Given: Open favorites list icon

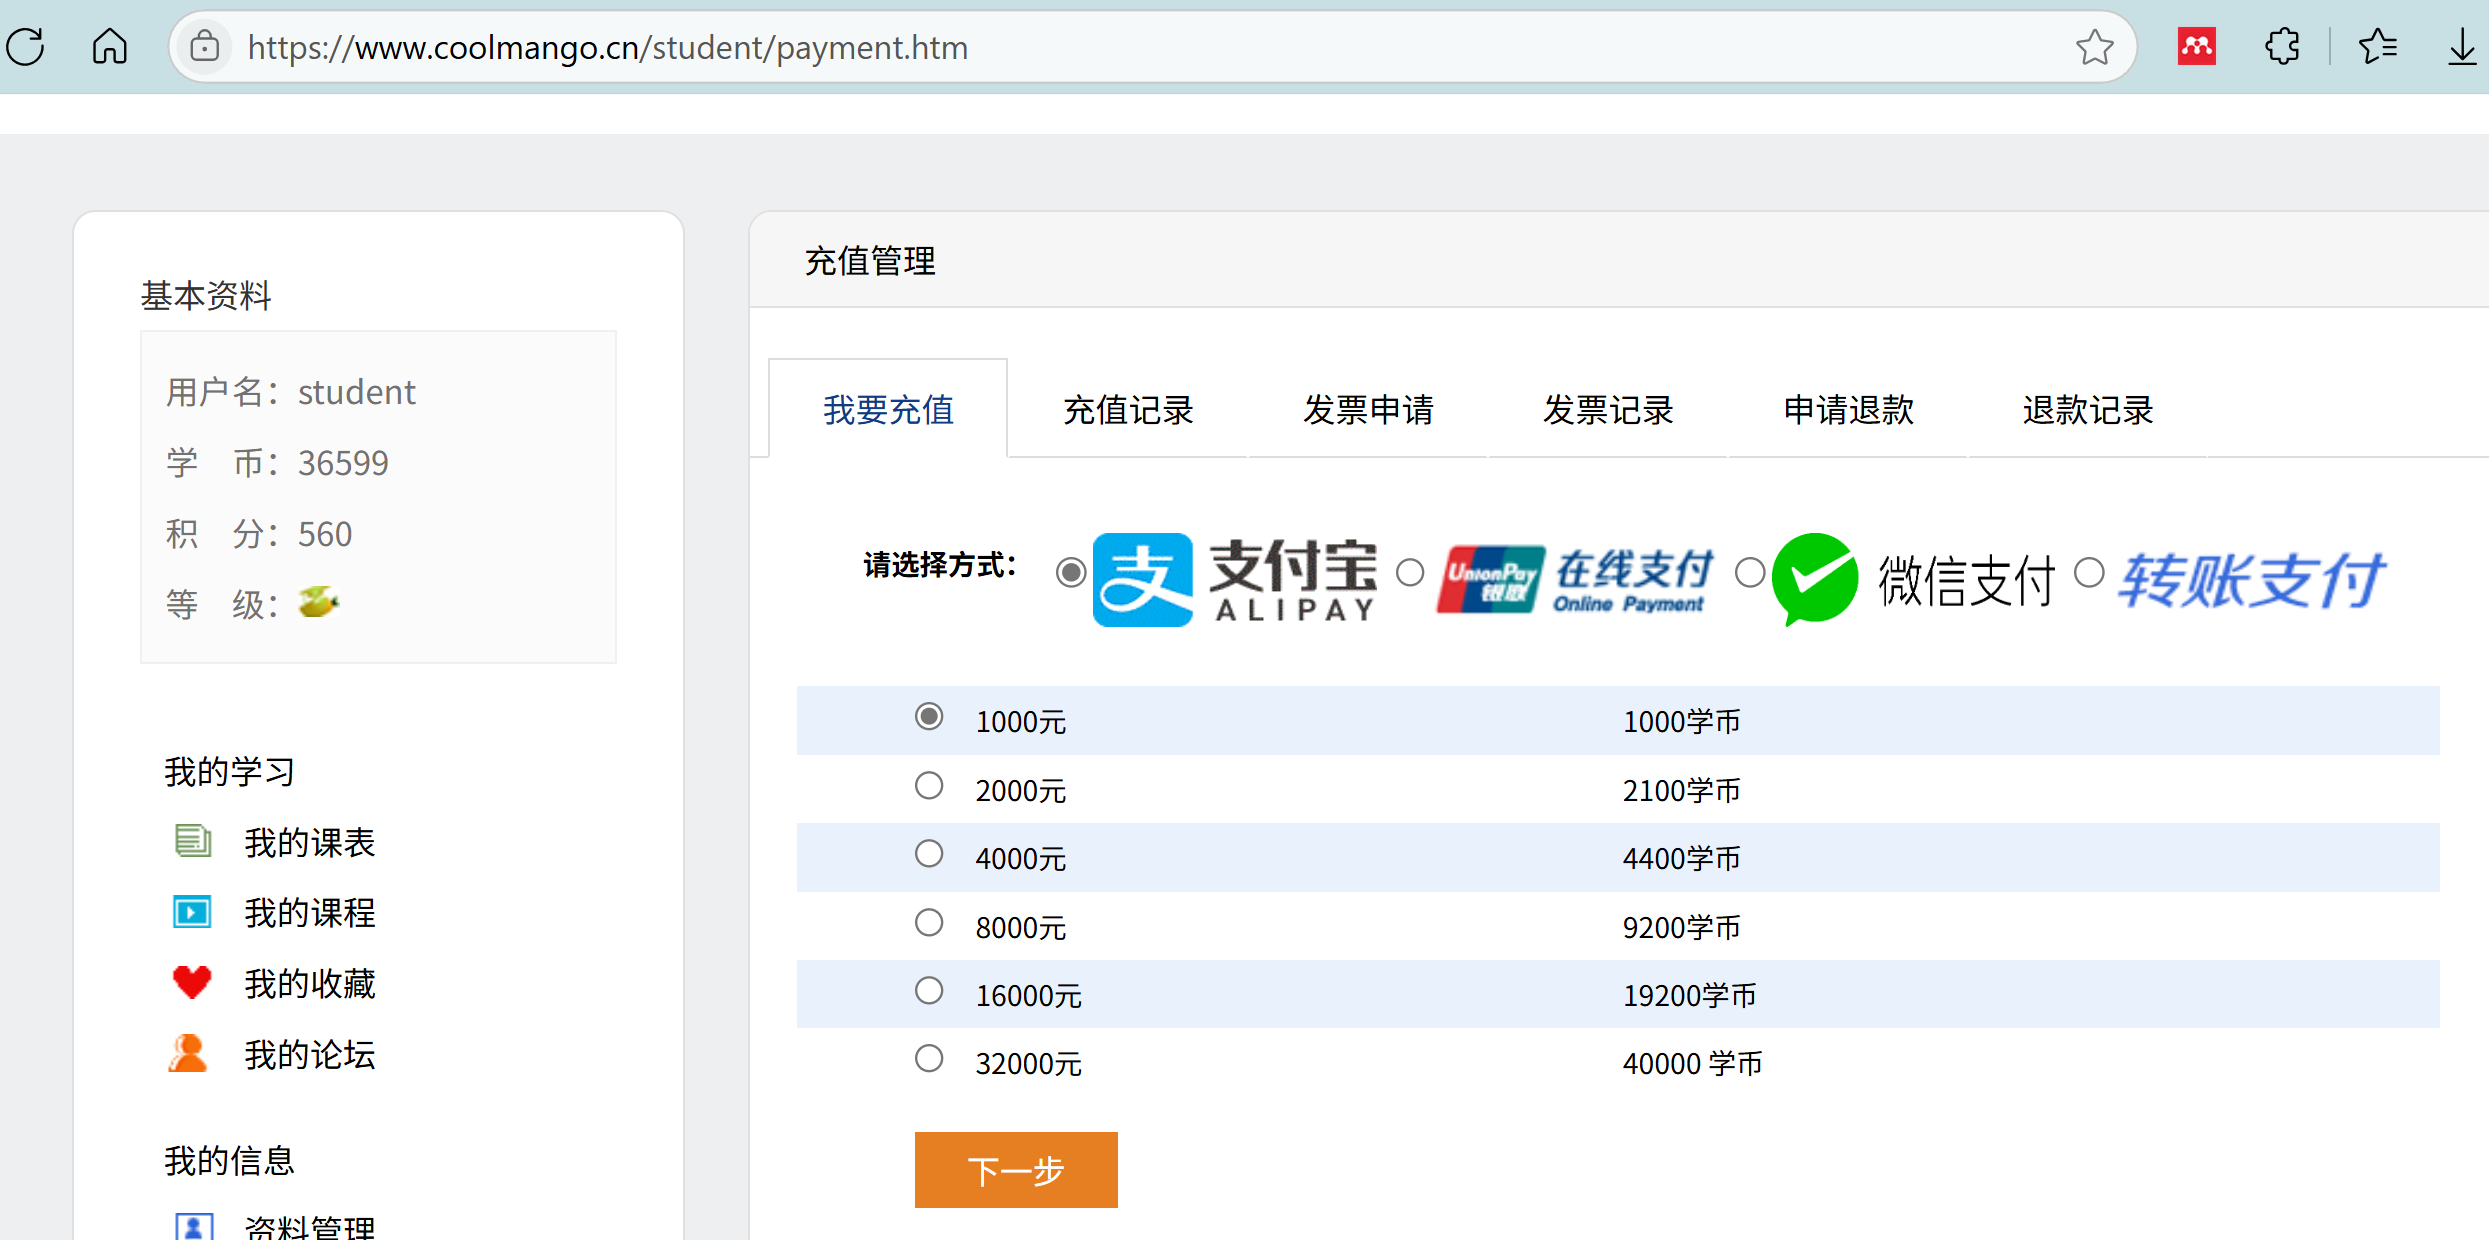Looking at the screenshot, I should (2378, 47).
